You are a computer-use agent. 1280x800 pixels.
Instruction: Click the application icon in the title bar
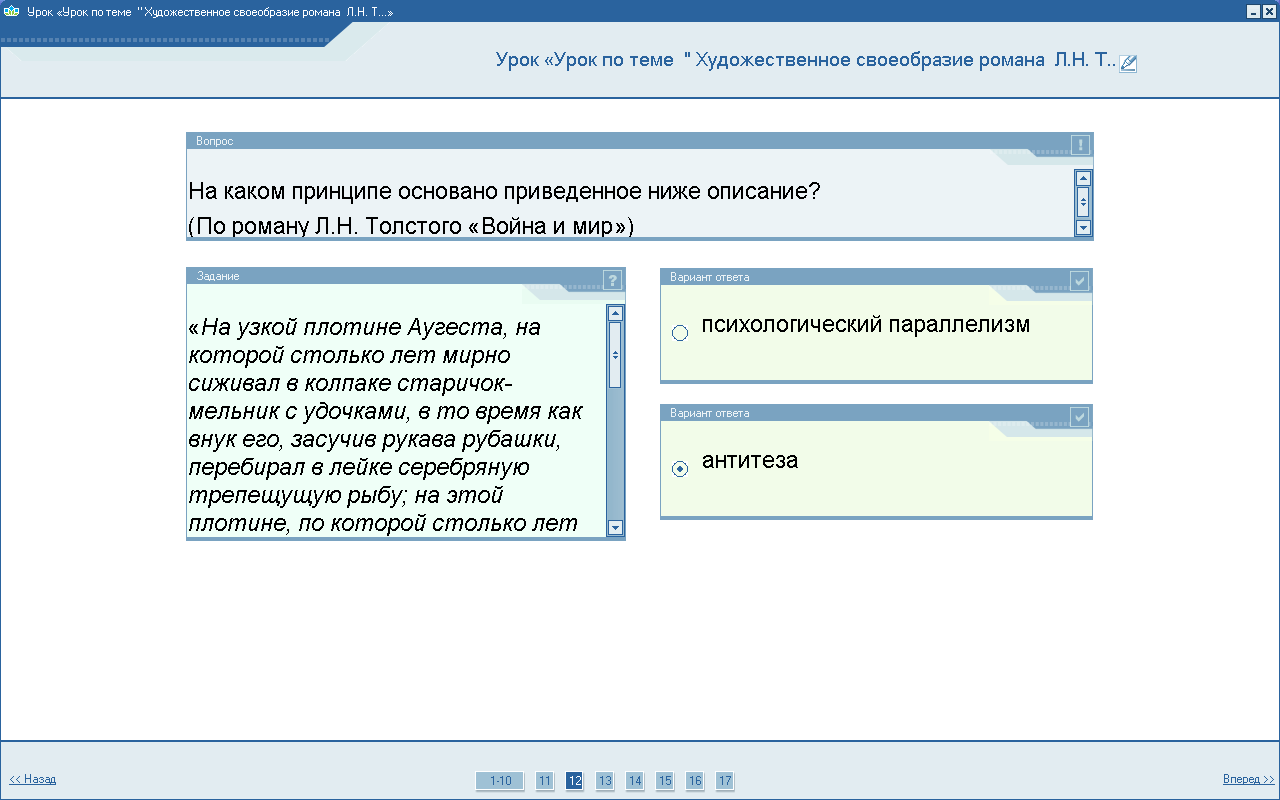click(12, 11)
